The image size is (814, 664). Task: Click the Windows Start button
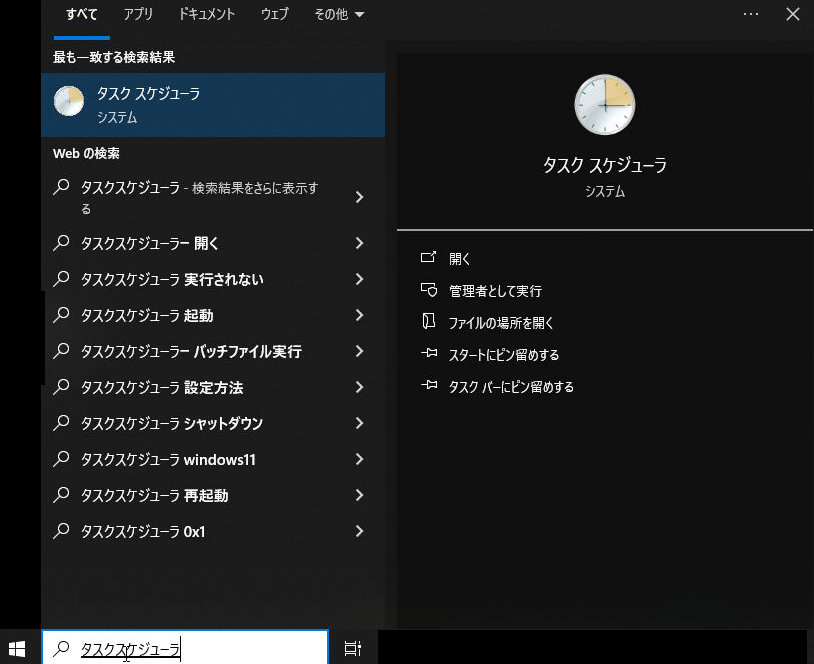pyautogui.click(x=17, y=648)
